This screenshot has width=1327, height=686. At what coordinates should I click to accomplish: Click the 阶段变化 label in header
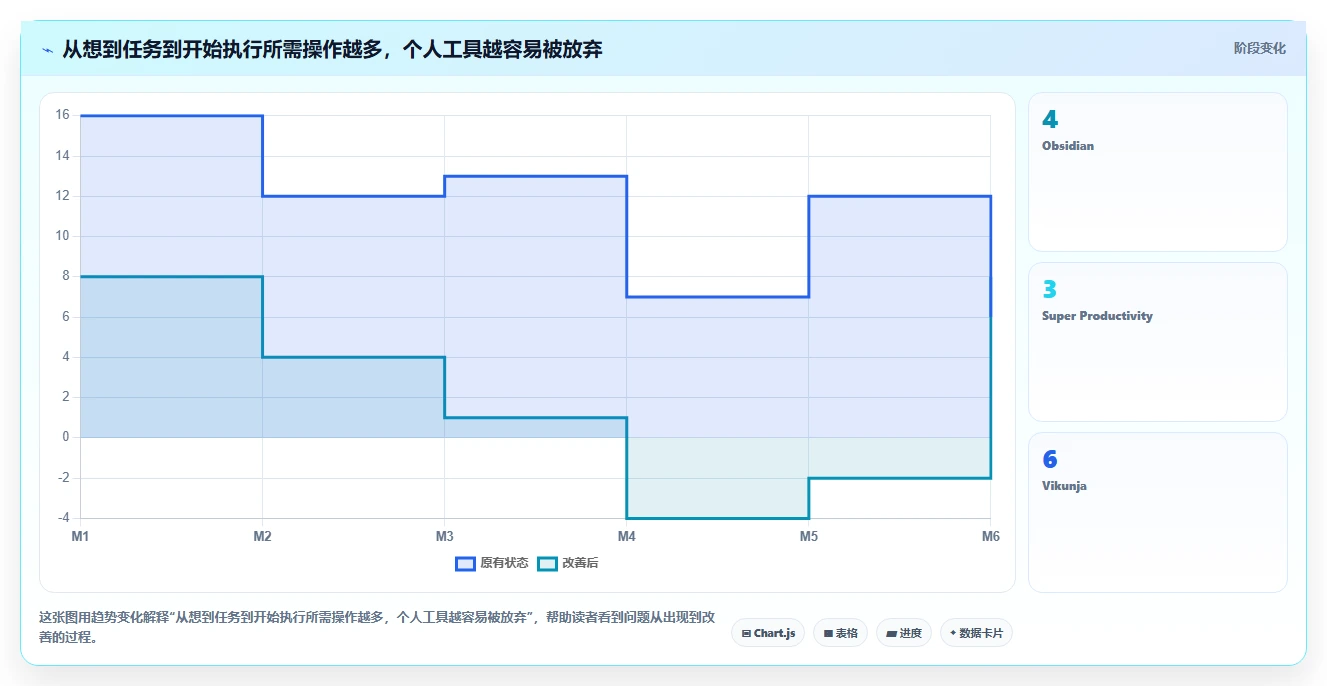[x=1259, y=48]
